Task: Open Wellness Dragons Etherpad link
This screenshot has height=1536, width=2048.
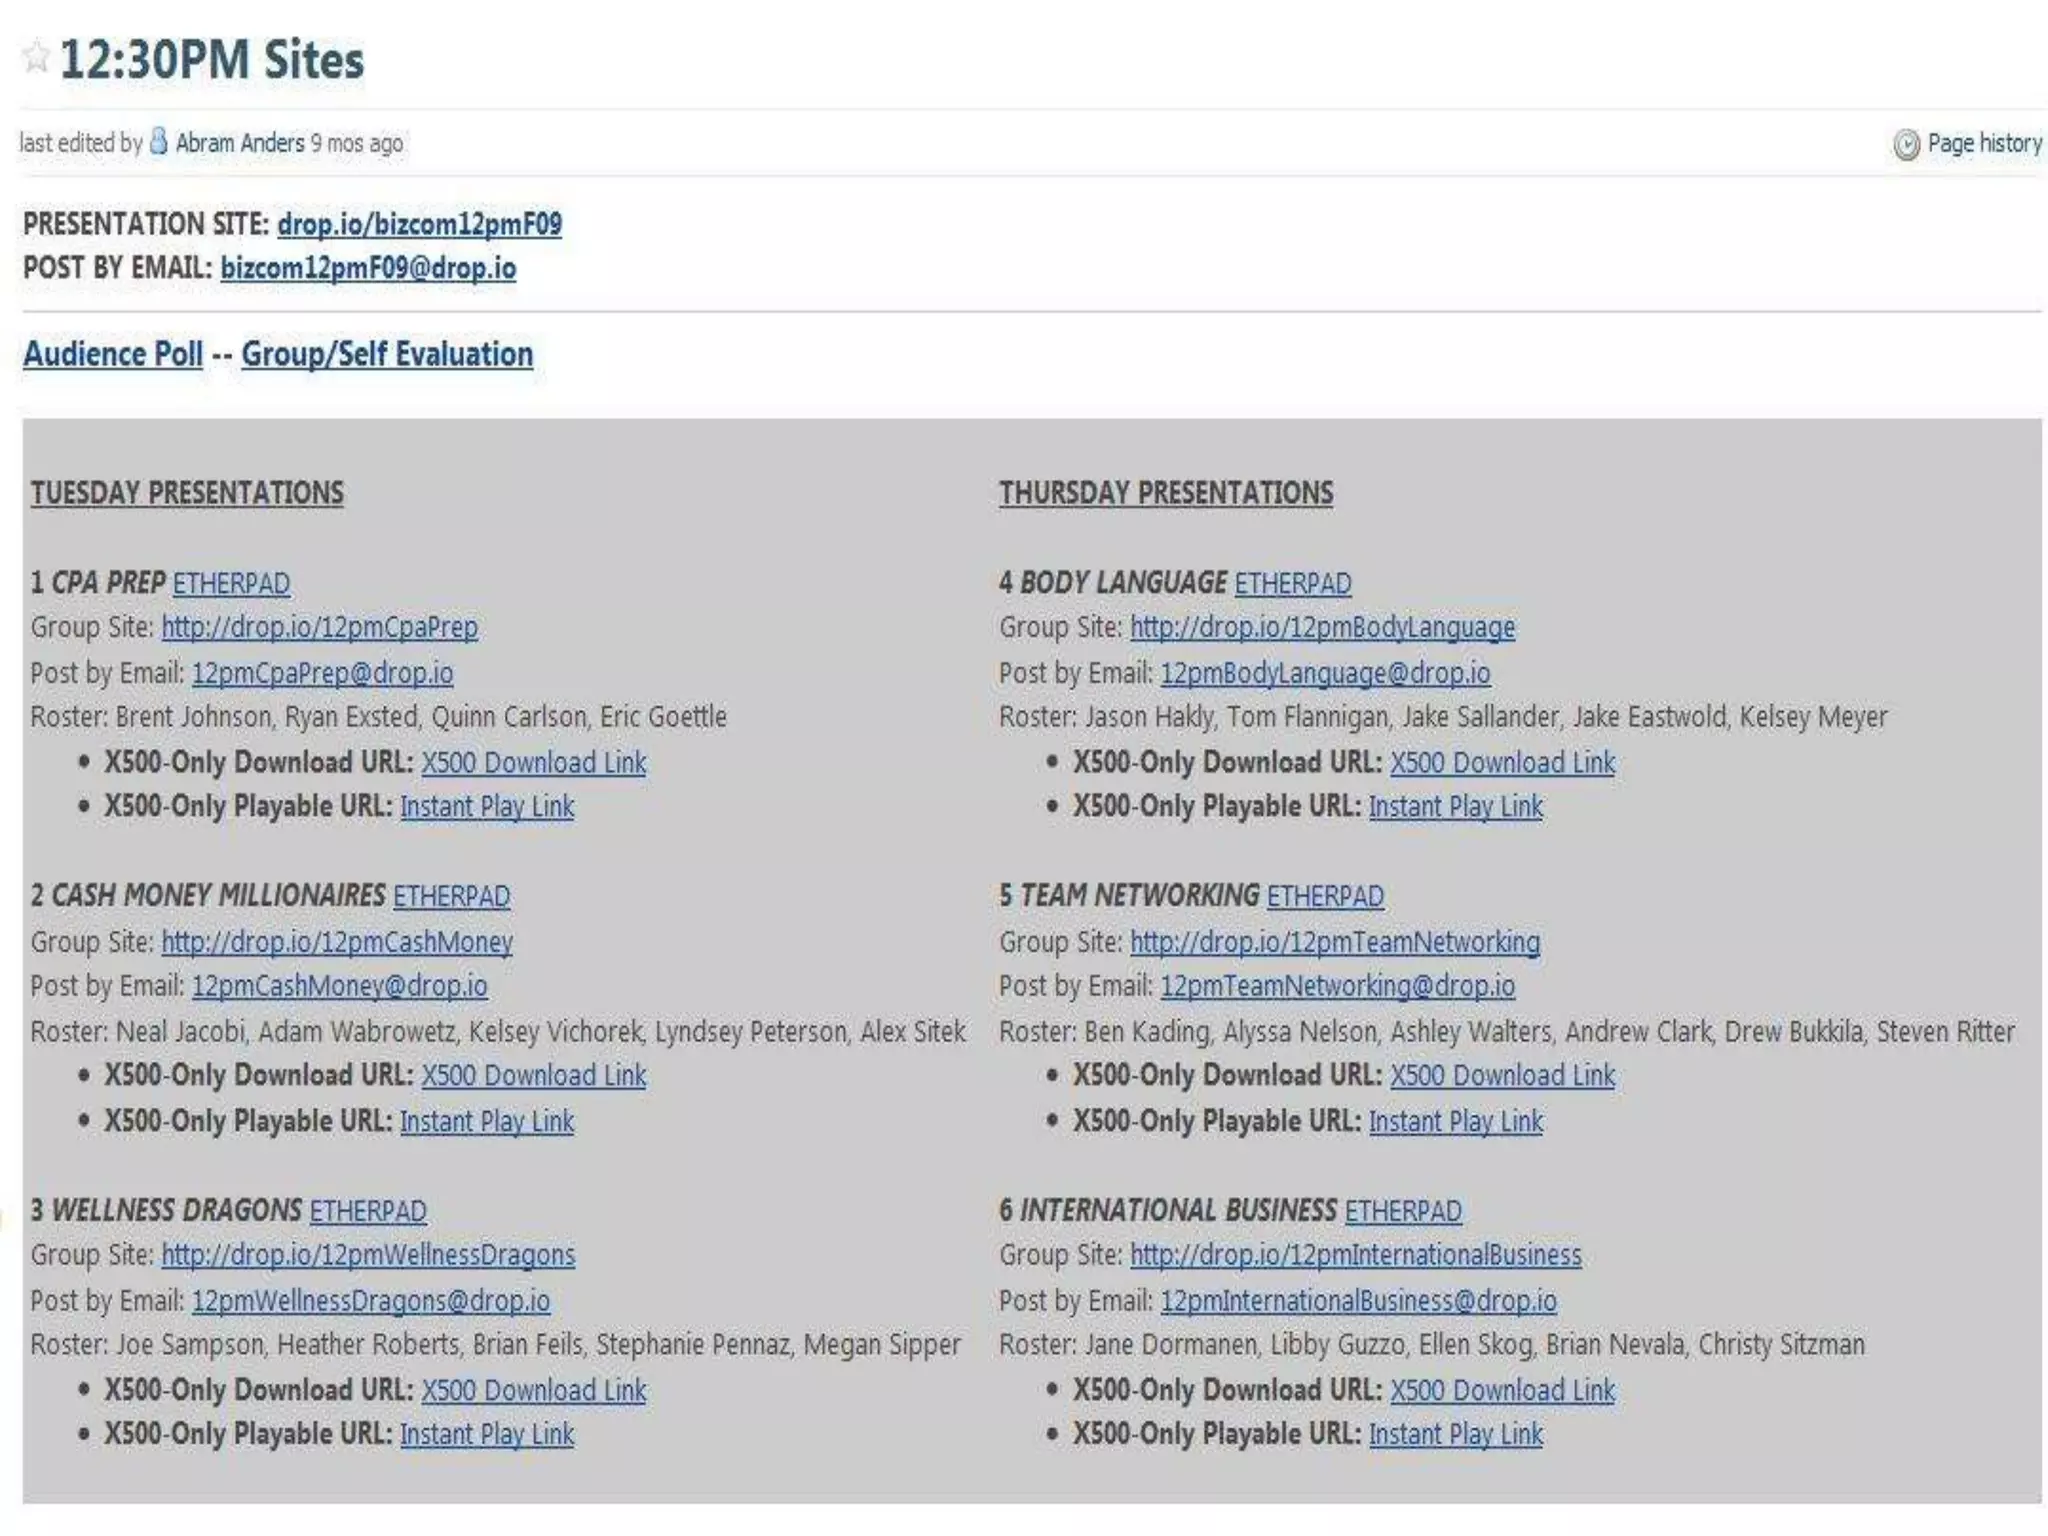Action: pos(368,1212)
